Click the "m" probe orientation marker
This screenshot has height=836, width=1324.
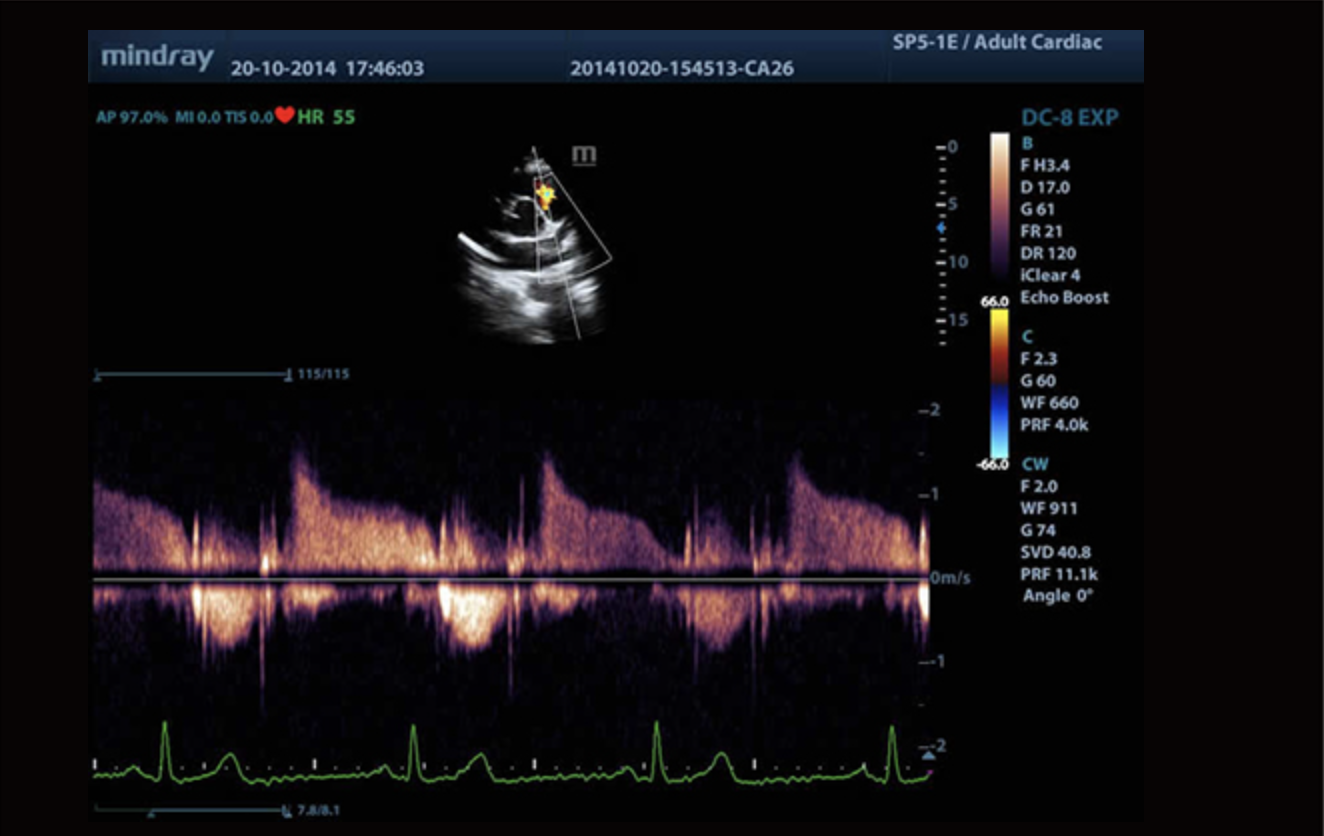click(583, 155)
